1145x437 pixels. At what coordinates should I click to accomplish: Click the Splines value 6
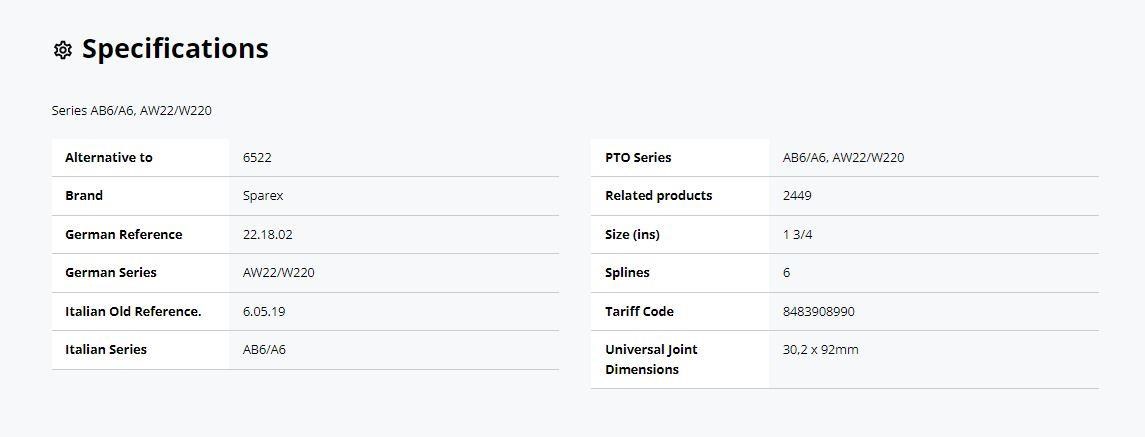coord(786,273)
